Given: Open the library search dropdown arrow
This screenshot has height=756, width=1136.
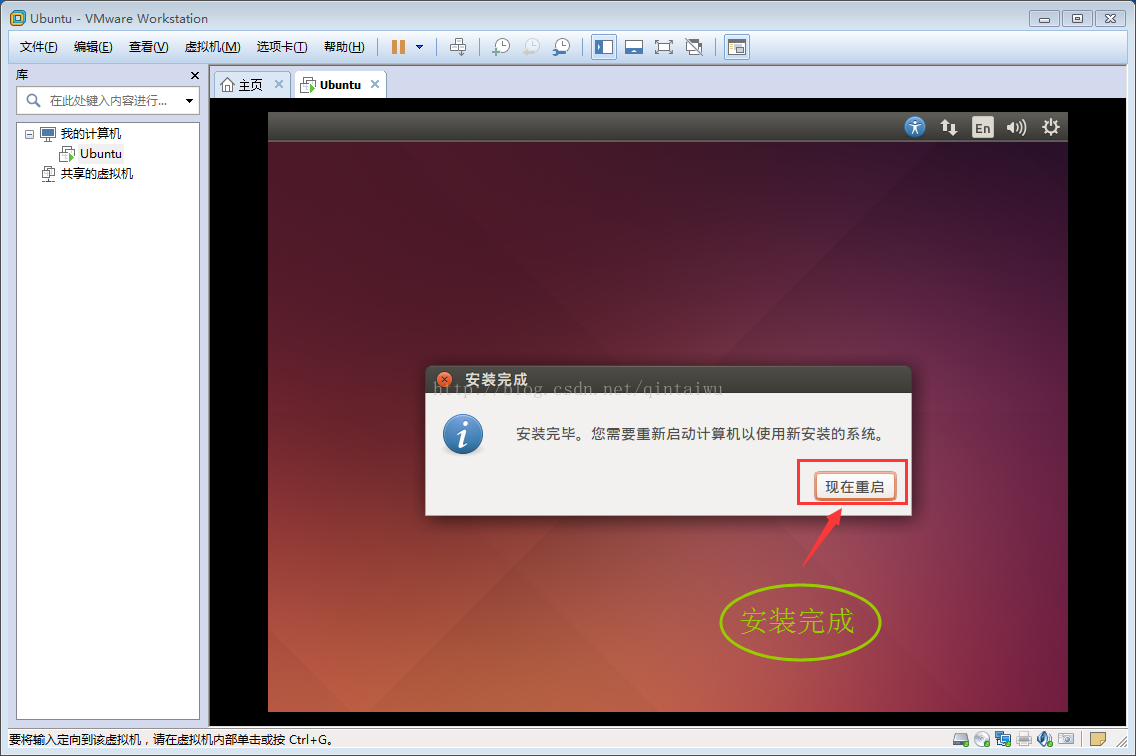Looking at the screenshot, I should tap(190, 101).
